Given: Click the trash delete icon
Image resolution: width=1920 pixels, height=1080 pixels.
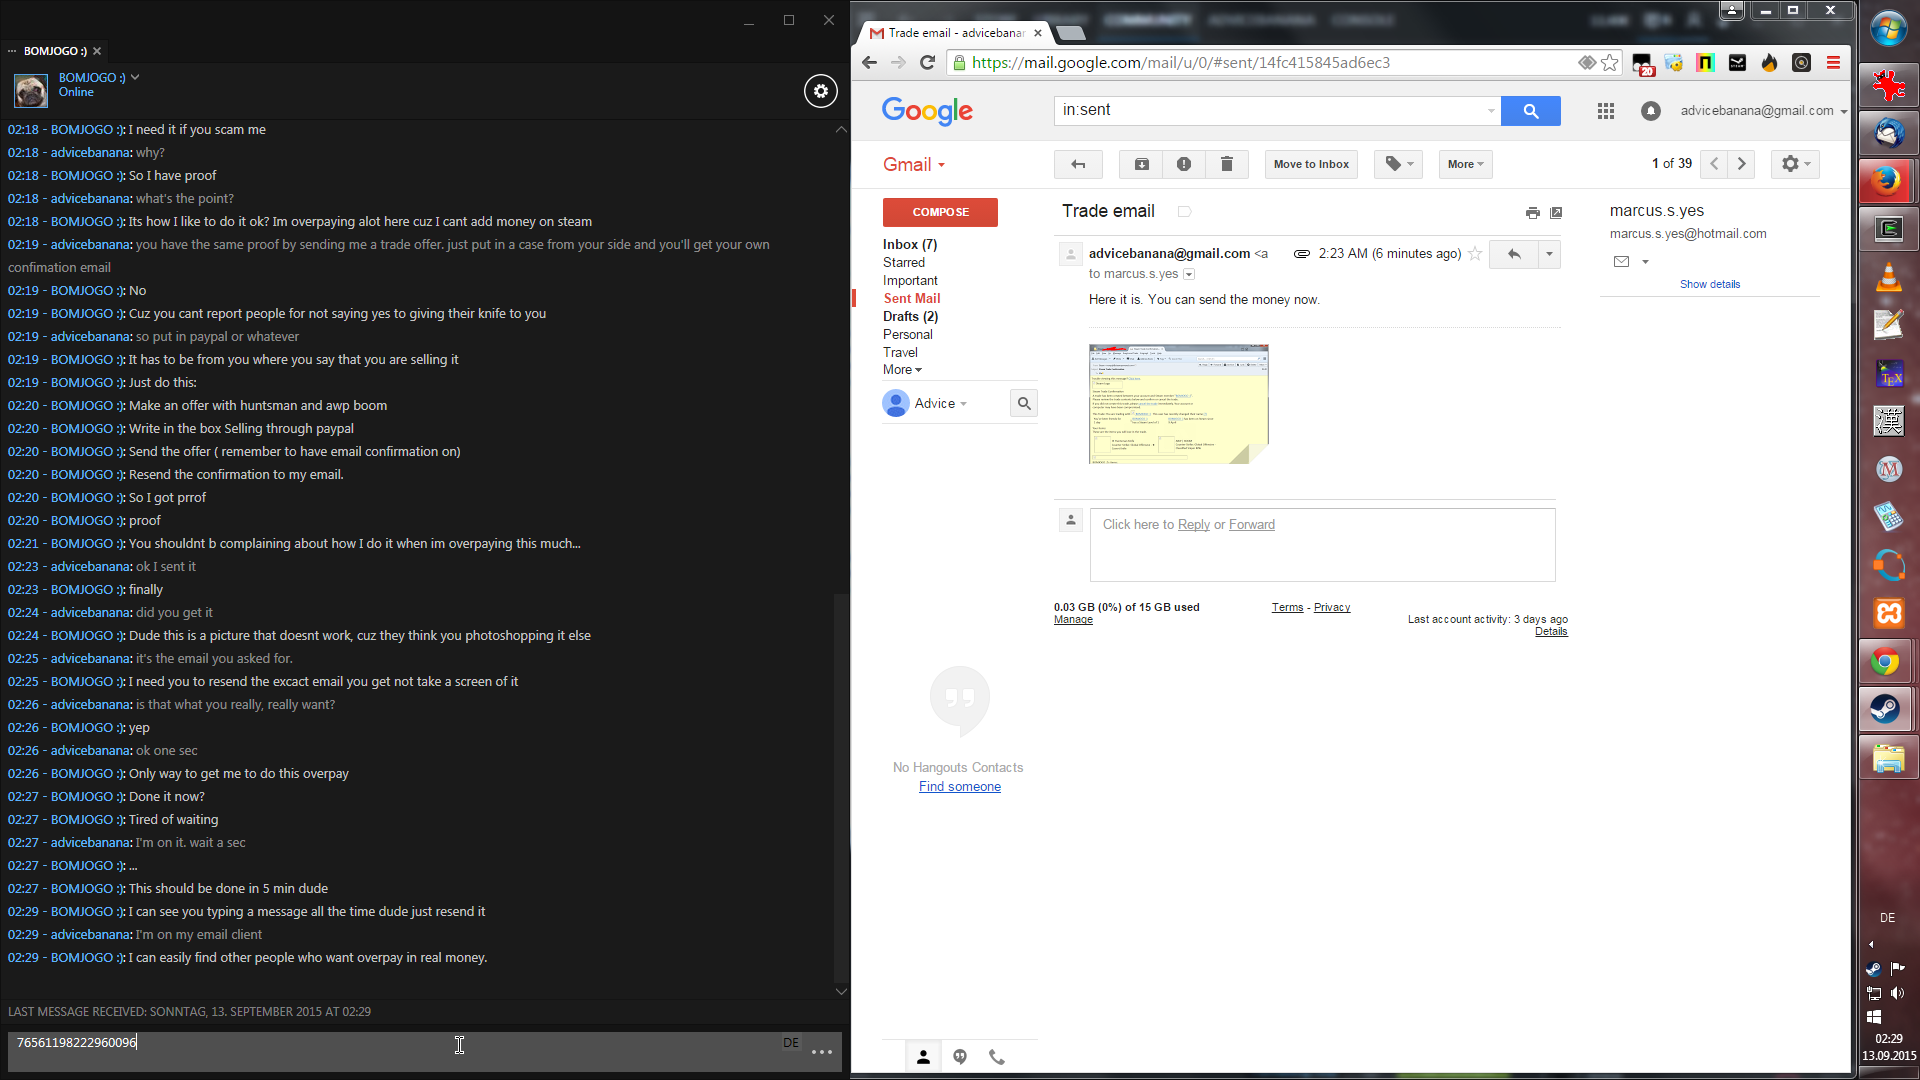Looking at the screenshot, I should 1227,164.
